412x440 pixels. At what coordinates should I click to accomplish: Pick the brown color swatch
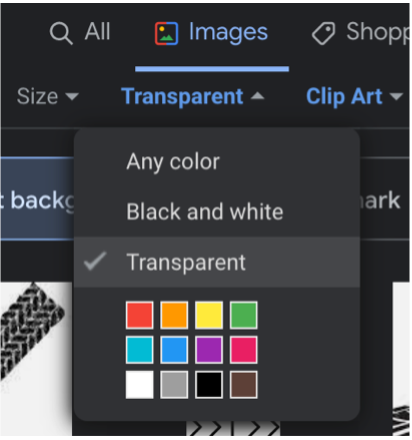(244, 385)
